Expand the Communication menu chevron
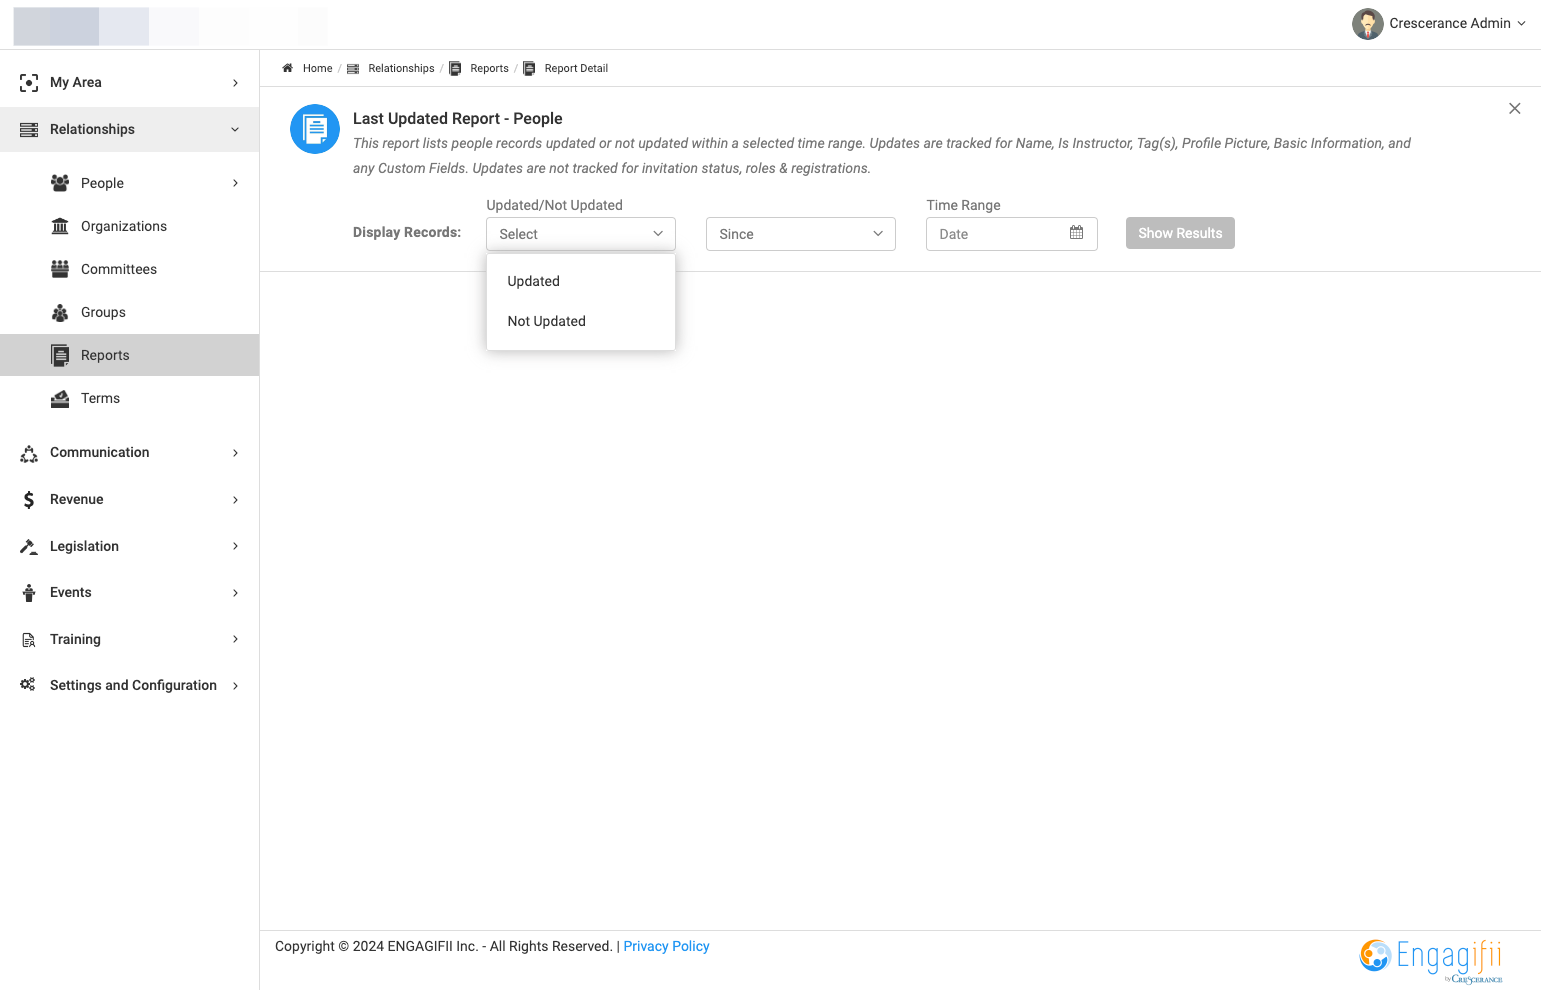The image size is (1541, 992). [235, 453]
